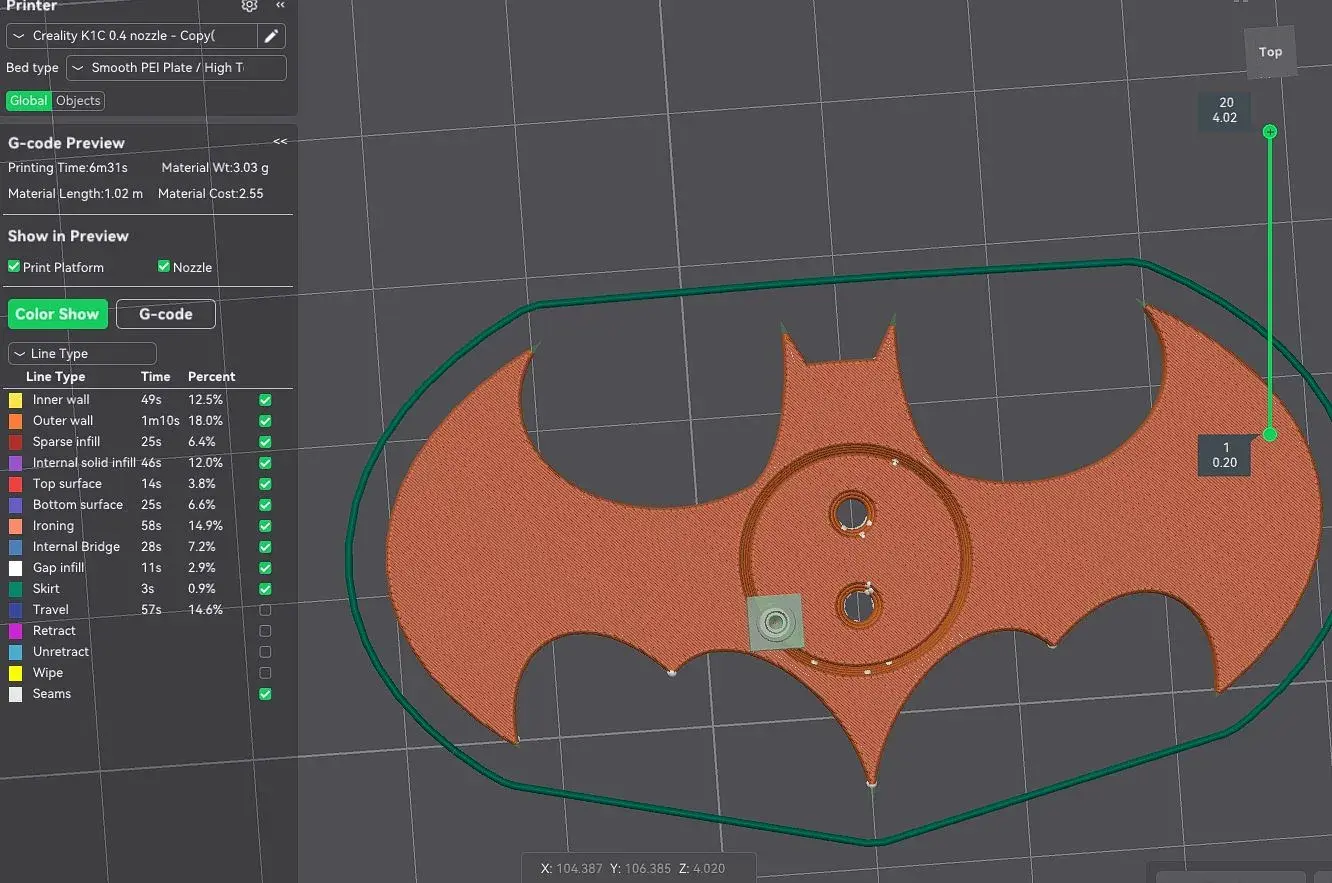This screenshot has width=1332, height=883.
Task: Collapse the G-code Preview panel
Action: 280,142
